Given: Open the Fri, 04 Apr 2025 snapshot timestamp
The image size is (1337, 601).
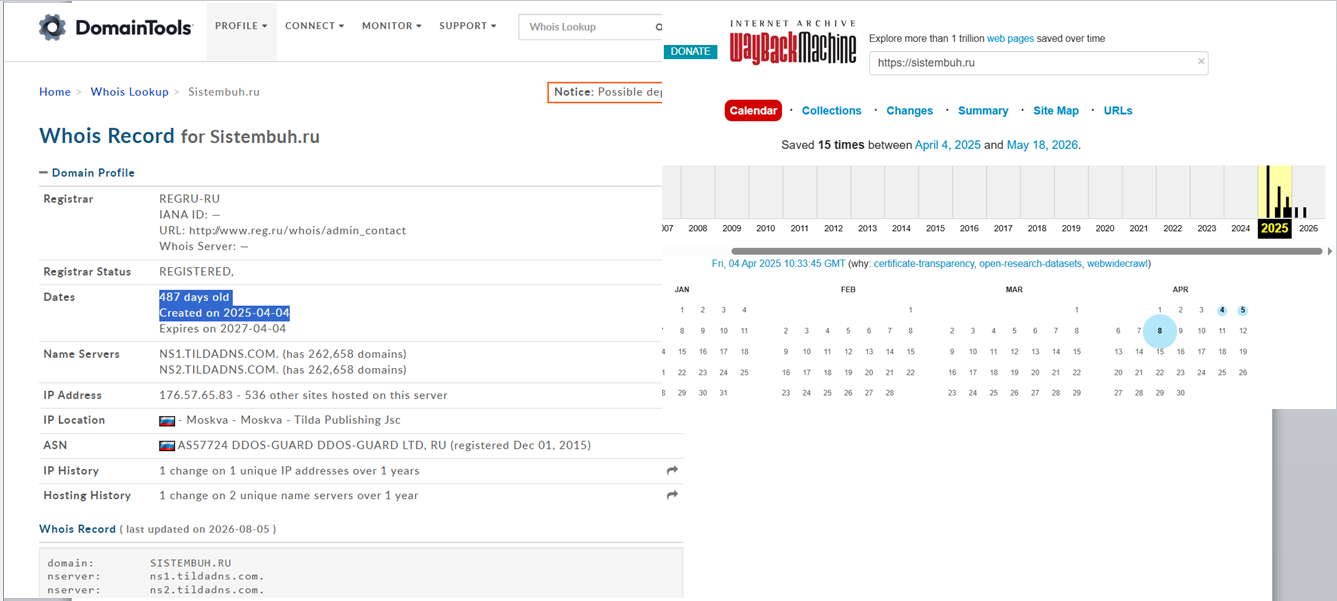Looking at the screenshot, I should 778,264.
